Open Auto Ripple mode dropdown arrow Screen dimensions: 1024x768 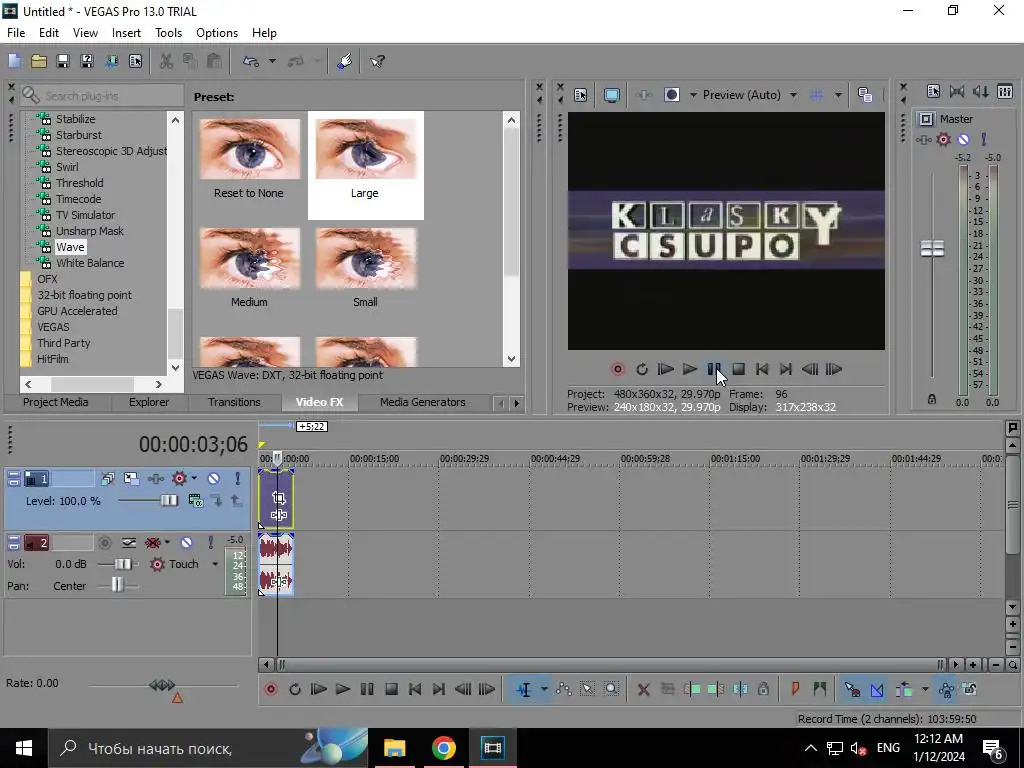pos(925,690)
